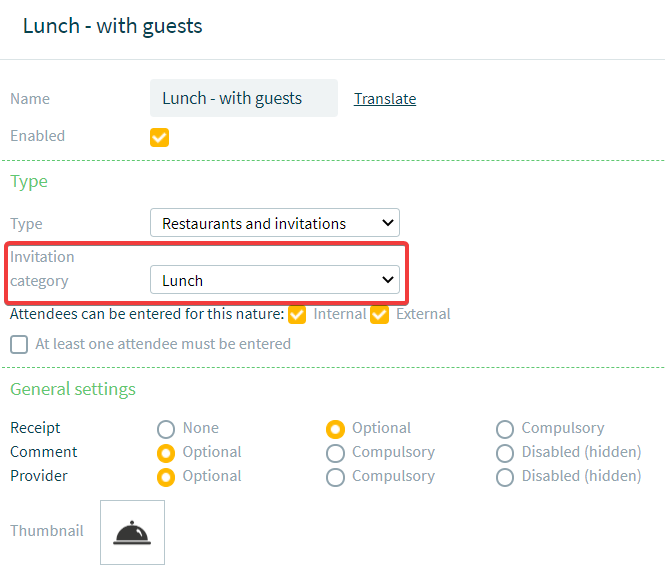Select Compulsory for Receipt
The image size is (665, 572).
click(x=505, y=429)
